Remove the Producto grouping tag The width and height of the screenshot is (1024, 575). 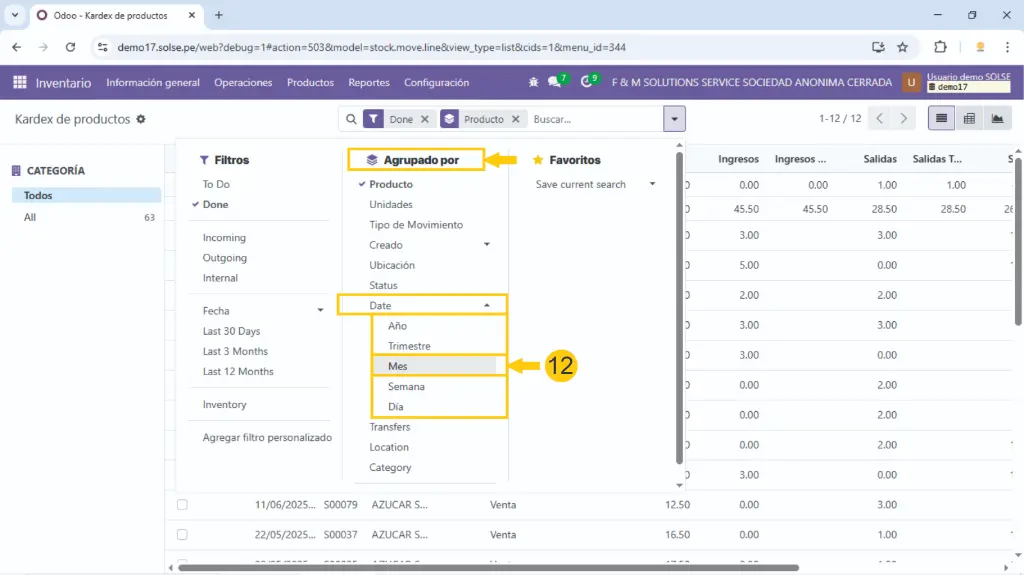[x=516, y=119]
